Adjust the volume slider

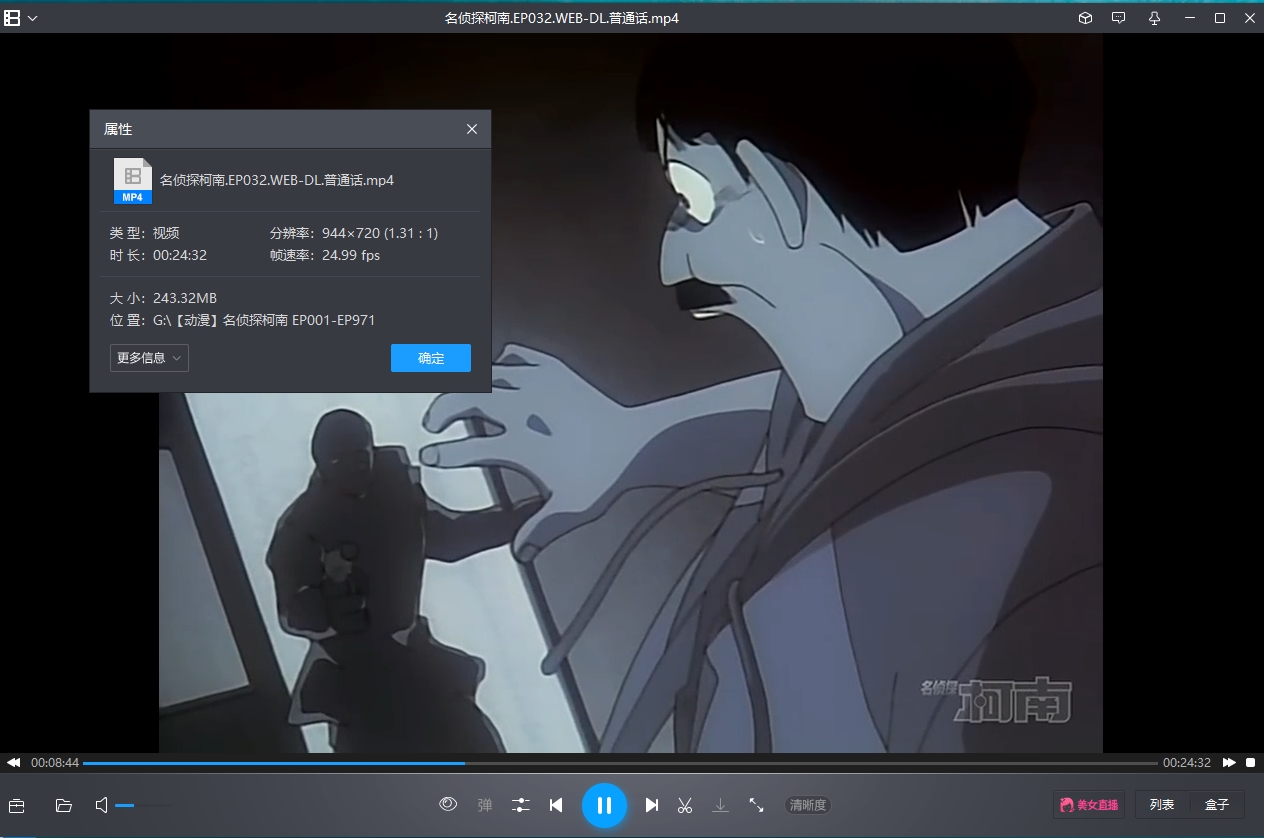tap(143, 805)
